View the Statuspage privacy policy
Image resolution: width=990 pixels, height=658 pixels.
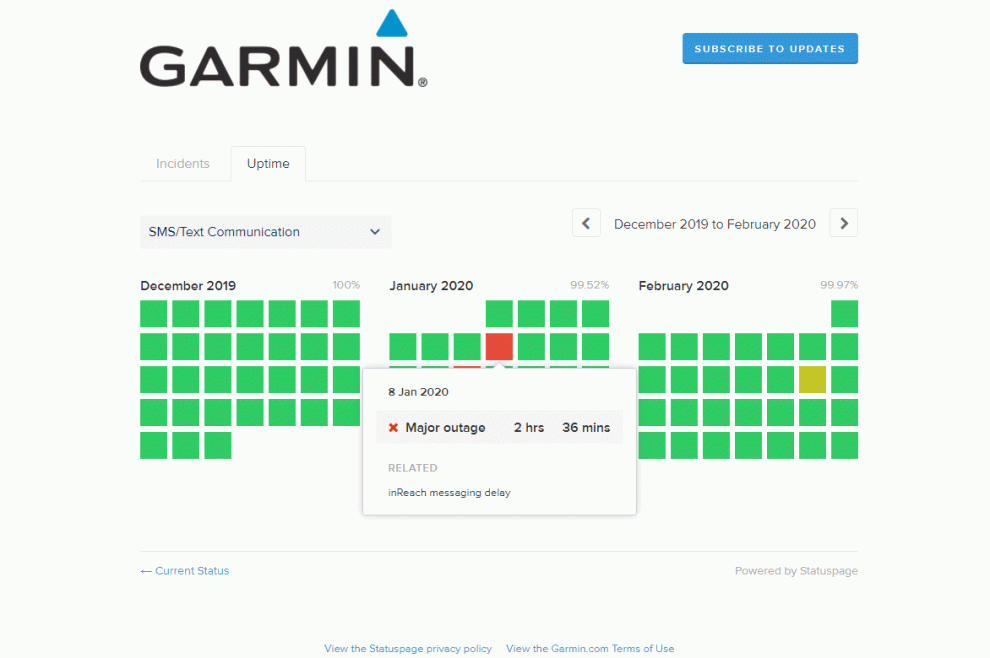coord(408,649)
